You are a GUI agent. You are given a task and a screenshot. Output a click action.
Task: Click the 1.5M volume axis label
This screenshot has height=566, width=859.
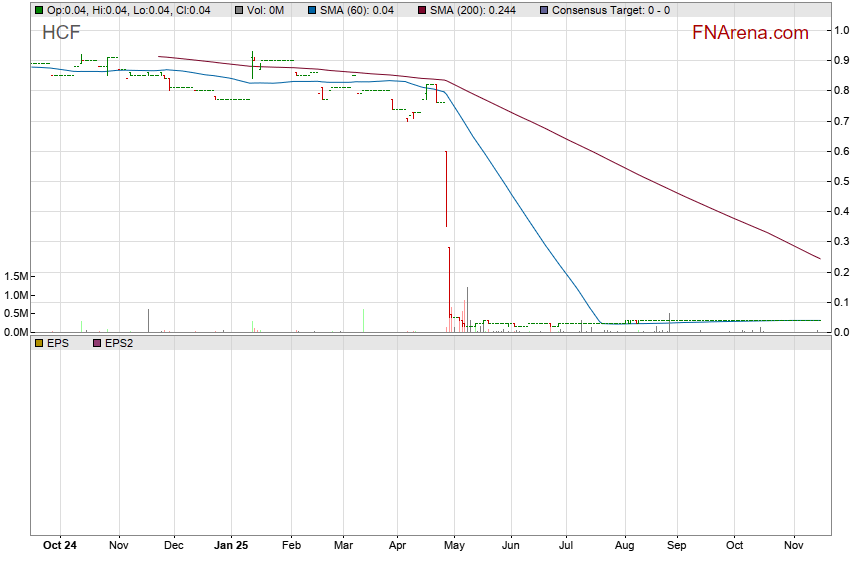pyautogui.click(x=16, y=276)
